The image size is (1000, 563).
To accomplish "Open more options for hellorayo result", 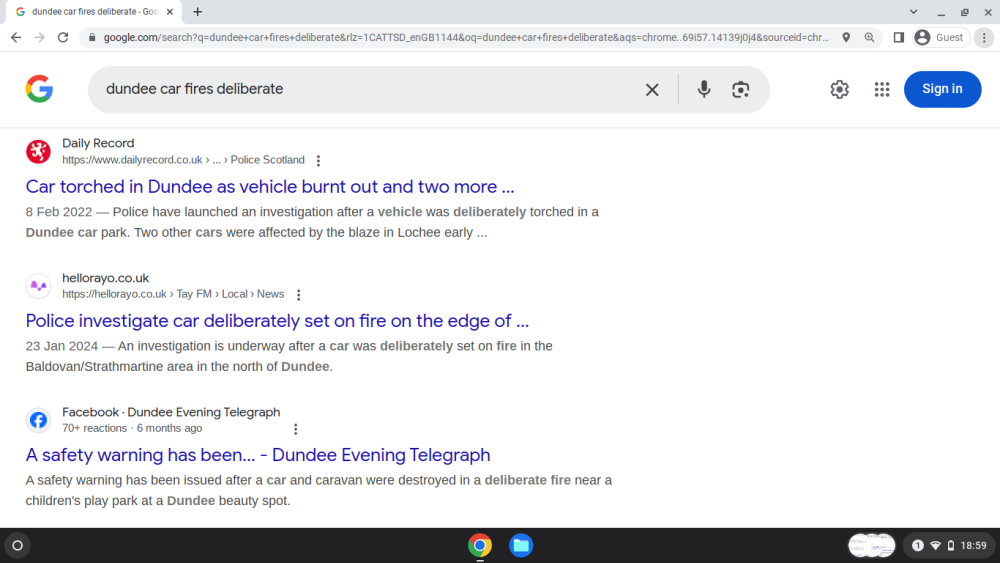I will (x=298, y=295).
